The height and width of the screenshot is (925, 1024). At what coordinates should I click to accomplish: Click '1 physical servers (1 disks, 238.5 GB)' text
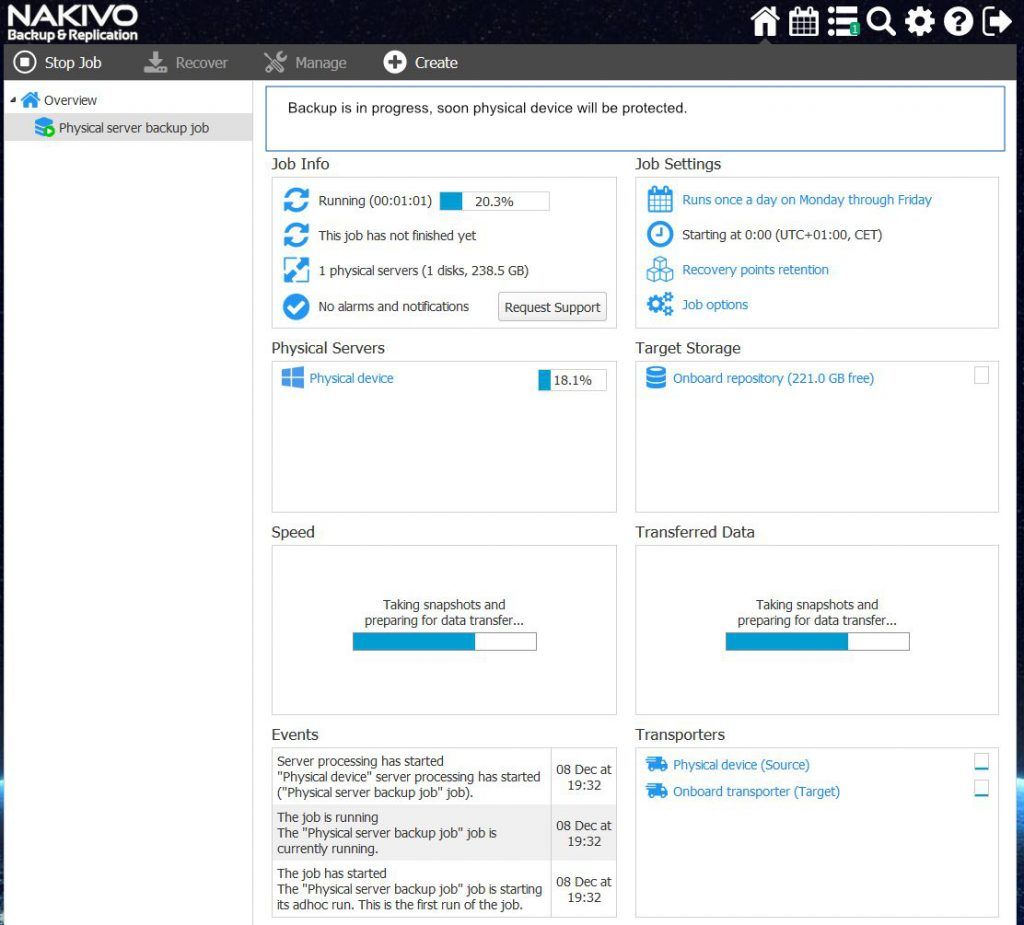pyautogui.click(x=423, y=270)
